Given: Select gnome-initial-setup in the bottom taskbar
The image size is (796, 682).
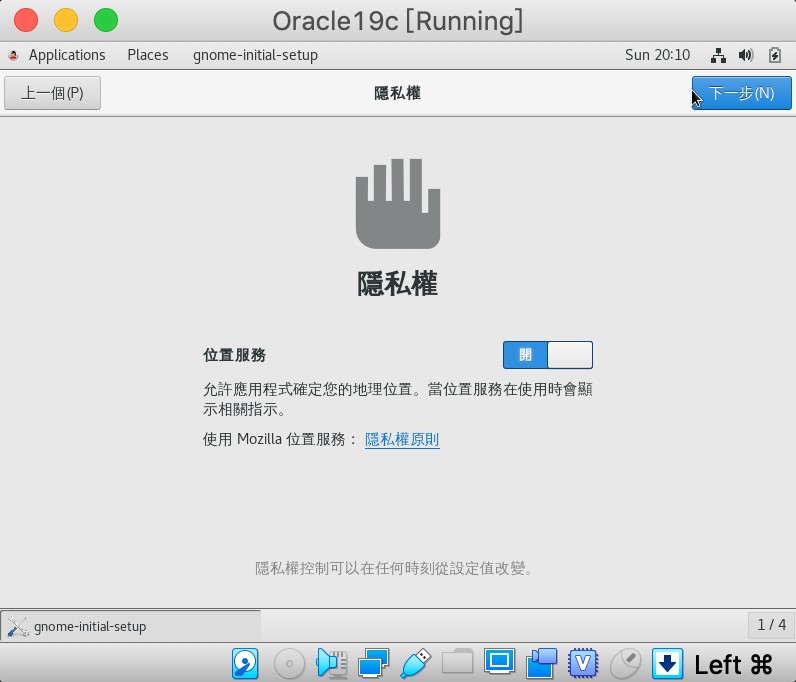Looking at the screenshot, I should pyautogui.click(x=130, y=626).
